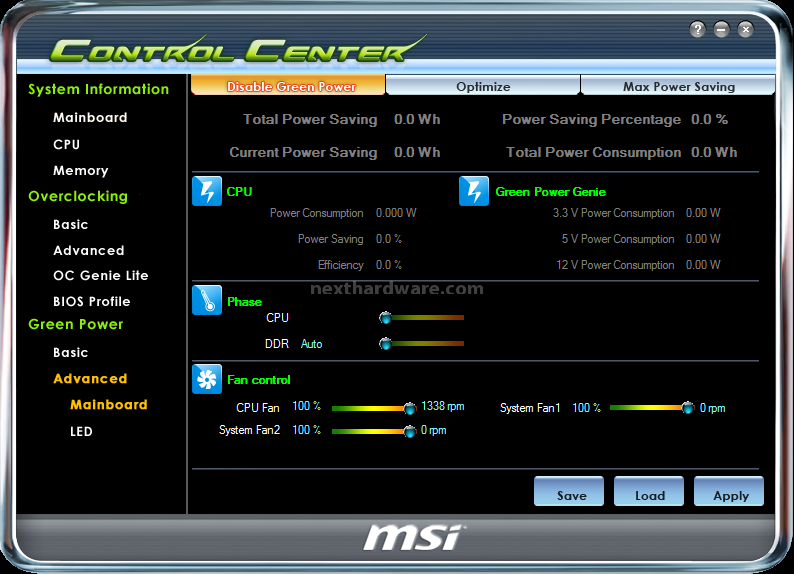Open the LED settings page
794x574 pixels.
click(81, 431)
